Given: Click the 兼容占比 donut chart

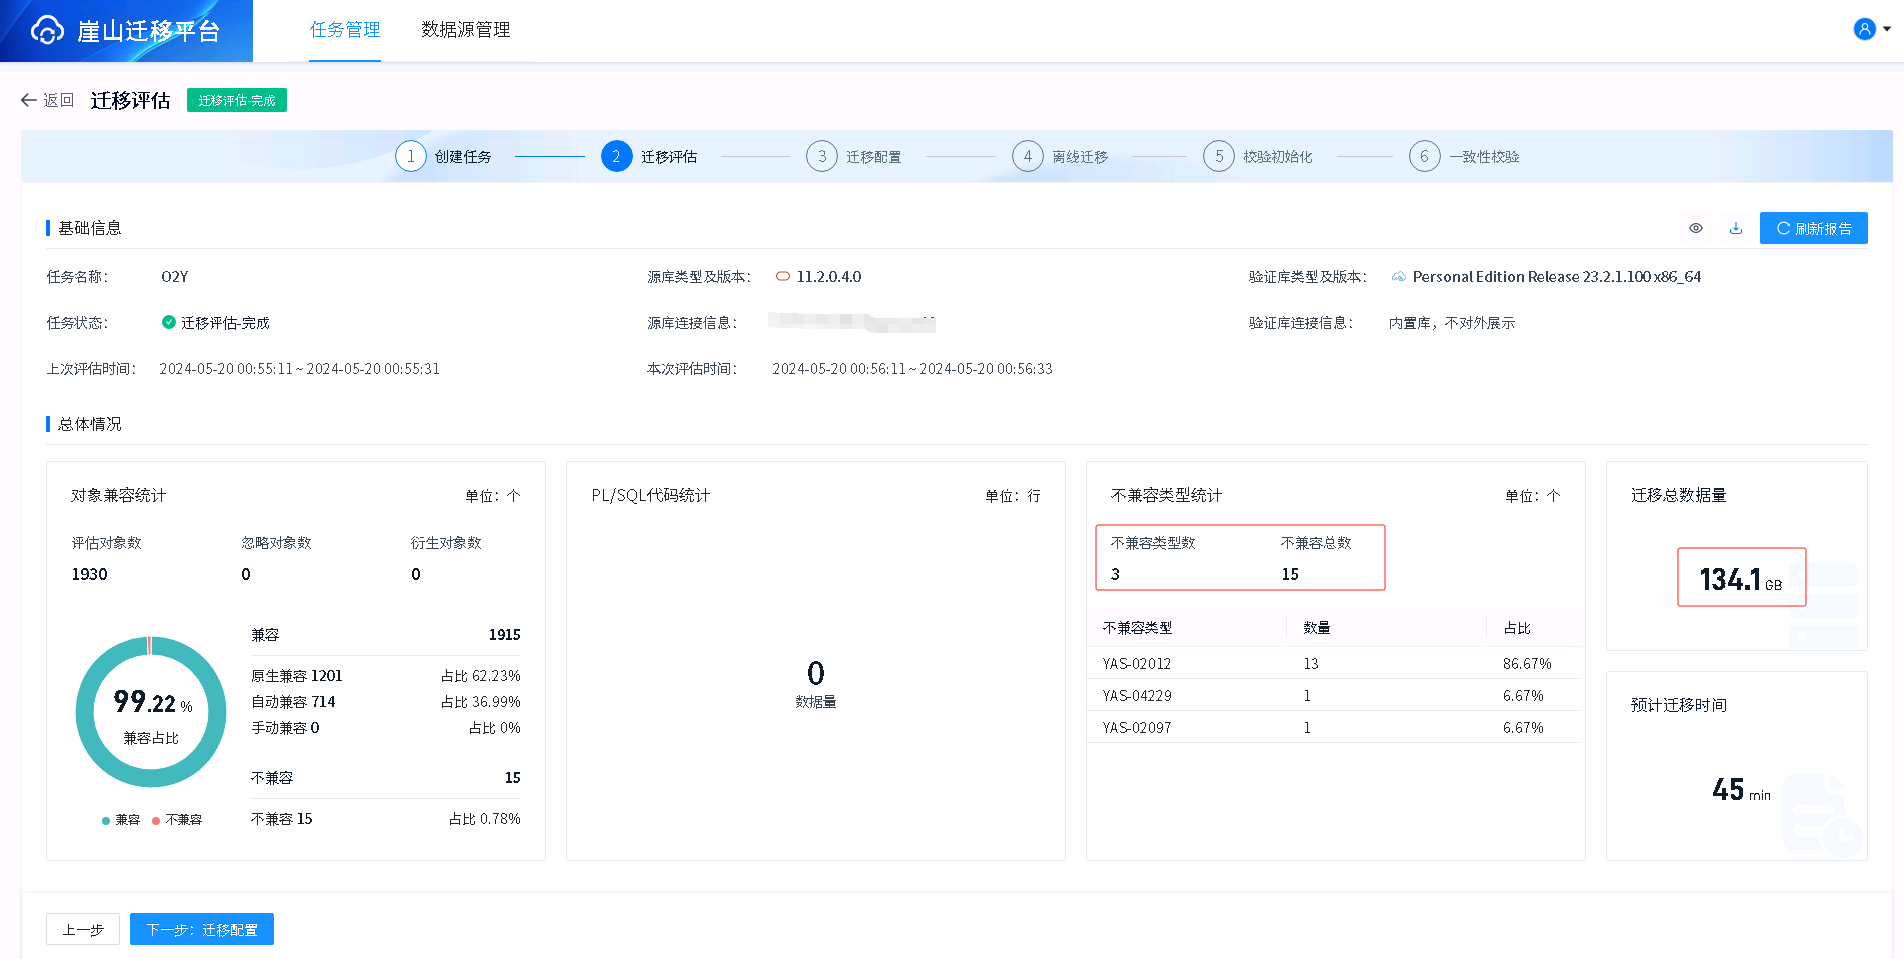Looking at the screenshot, I should pyautogui.click(x=151, y=711).
